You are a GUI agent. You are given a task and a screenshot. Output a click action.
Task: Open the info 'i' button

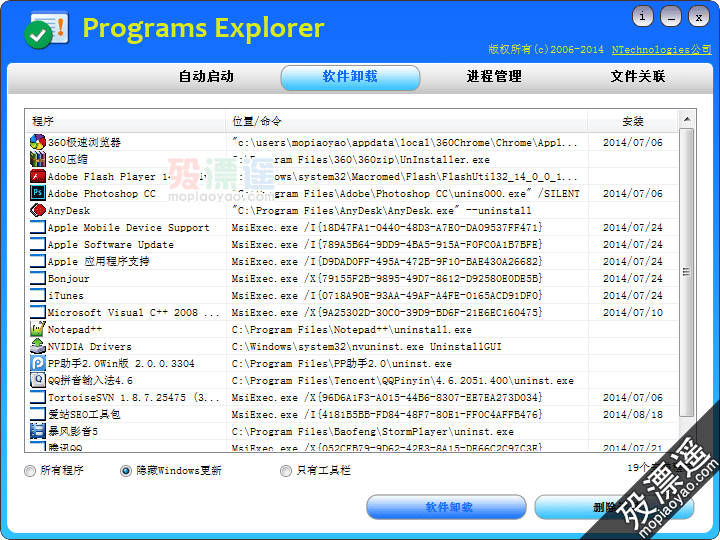click(x=642, y=17)
